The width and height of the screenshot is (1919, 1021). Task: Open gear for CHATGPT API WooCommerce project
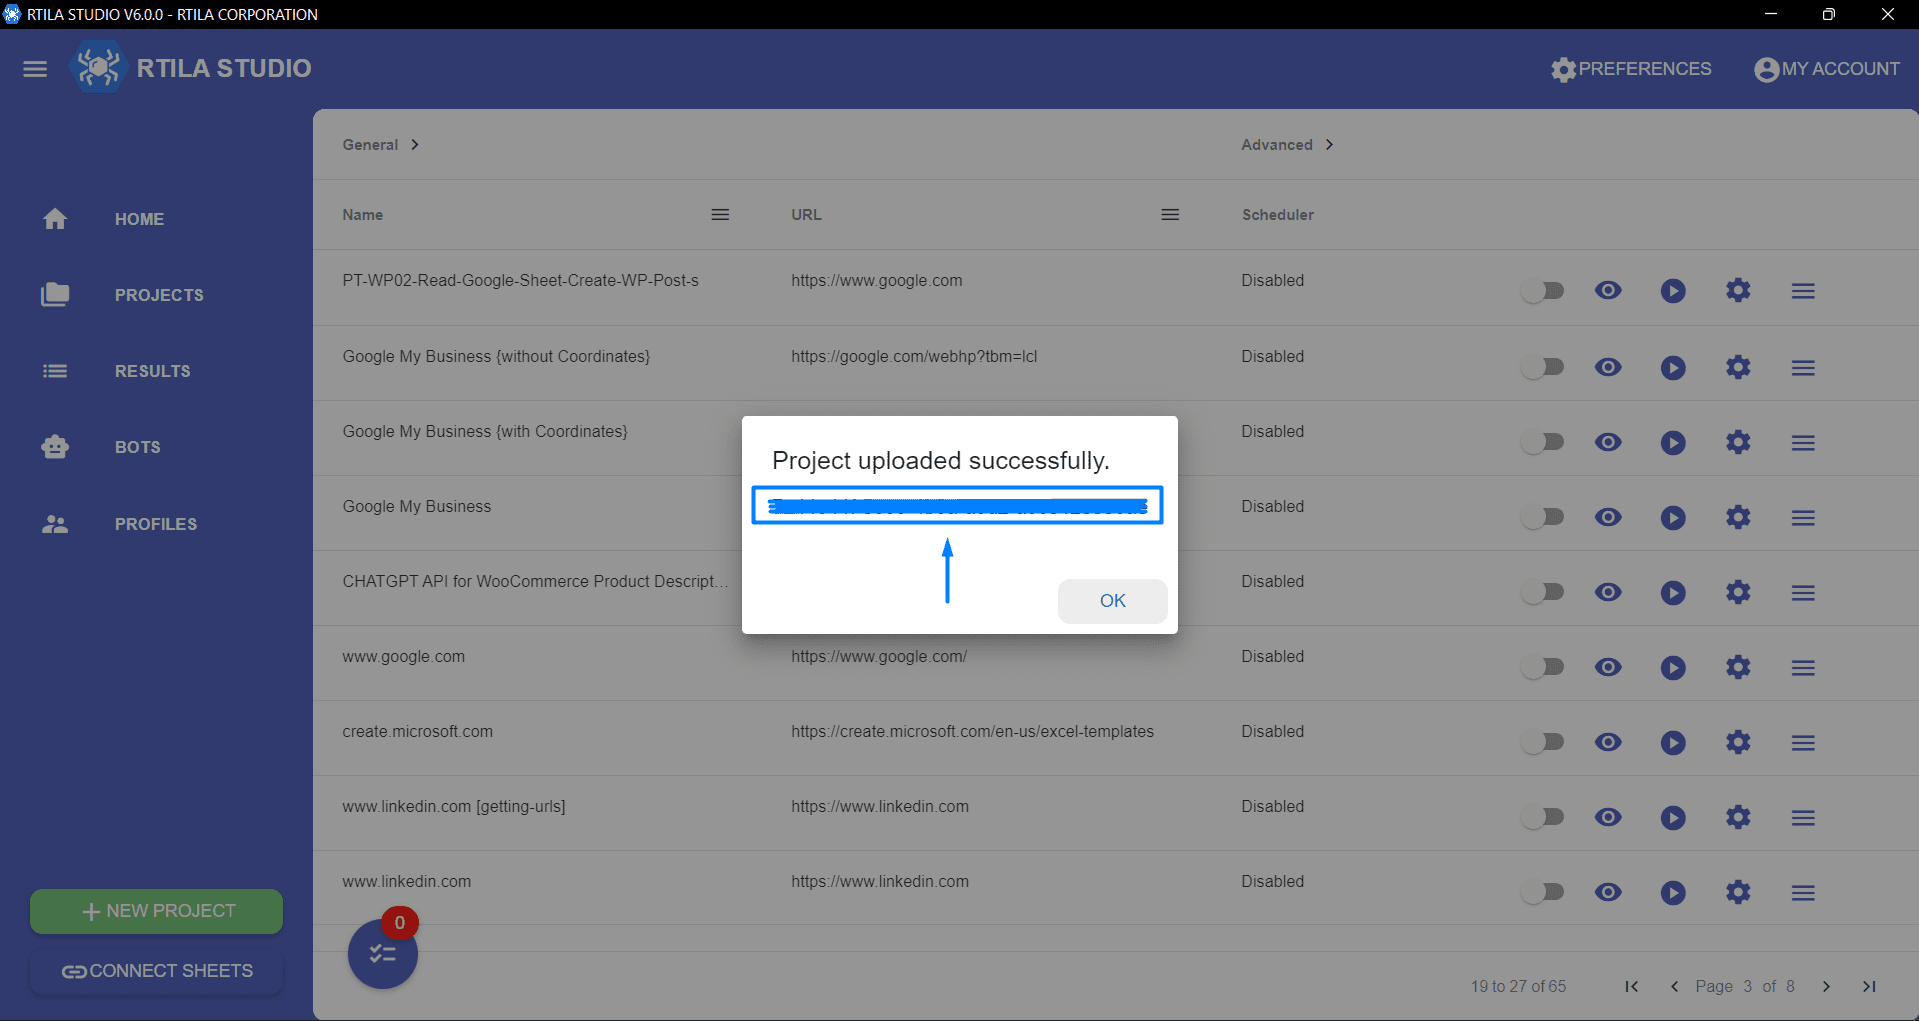[x=1738, y=592]
